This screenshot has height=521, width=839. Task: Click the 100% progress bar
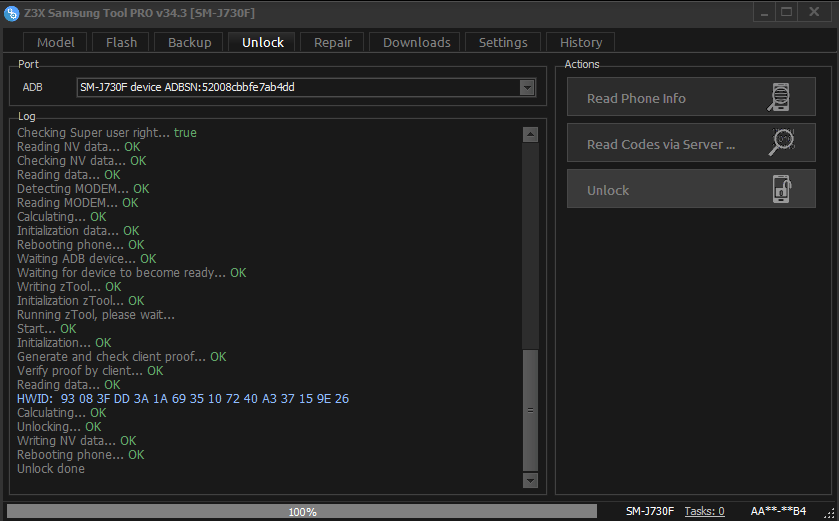pos(302,511)
